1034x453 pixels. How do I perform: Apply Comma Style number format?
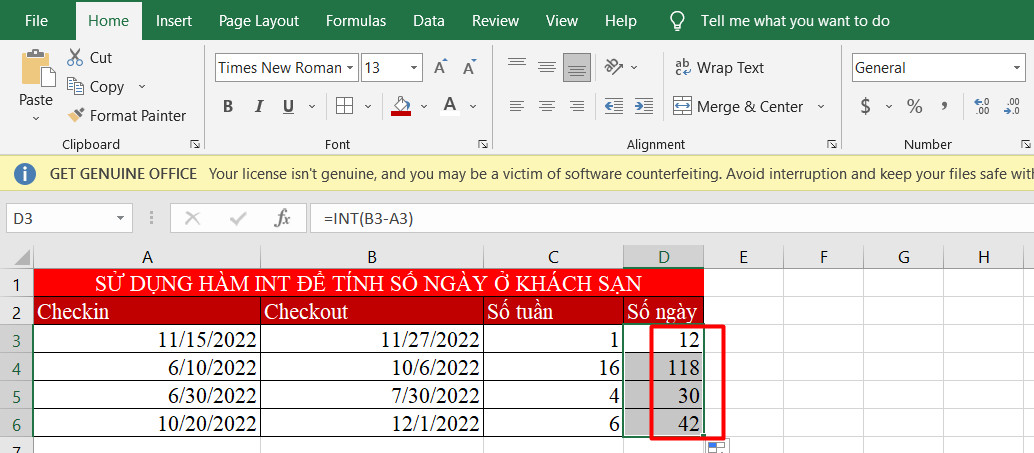click(x=944, y=106)
